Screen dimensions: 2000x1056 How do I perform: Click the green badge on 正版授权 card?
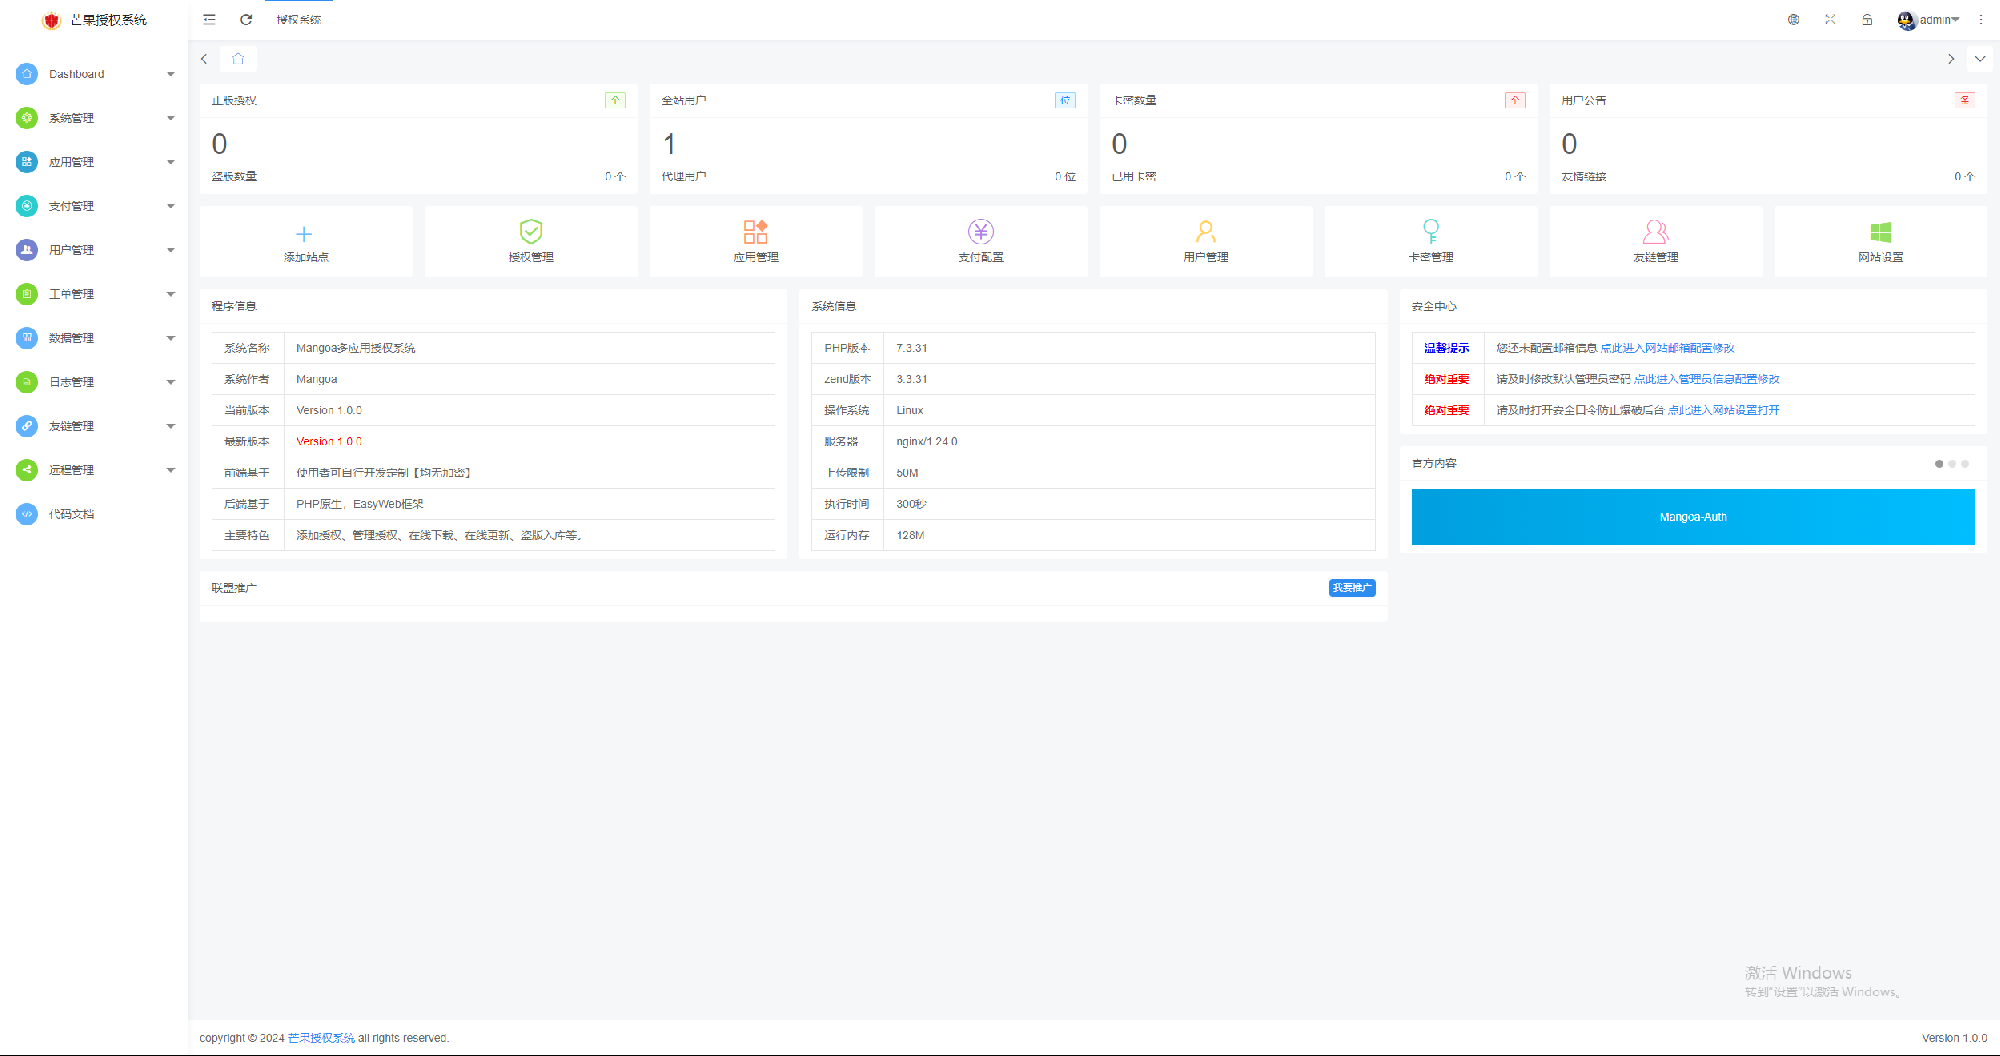coord(616,100)
